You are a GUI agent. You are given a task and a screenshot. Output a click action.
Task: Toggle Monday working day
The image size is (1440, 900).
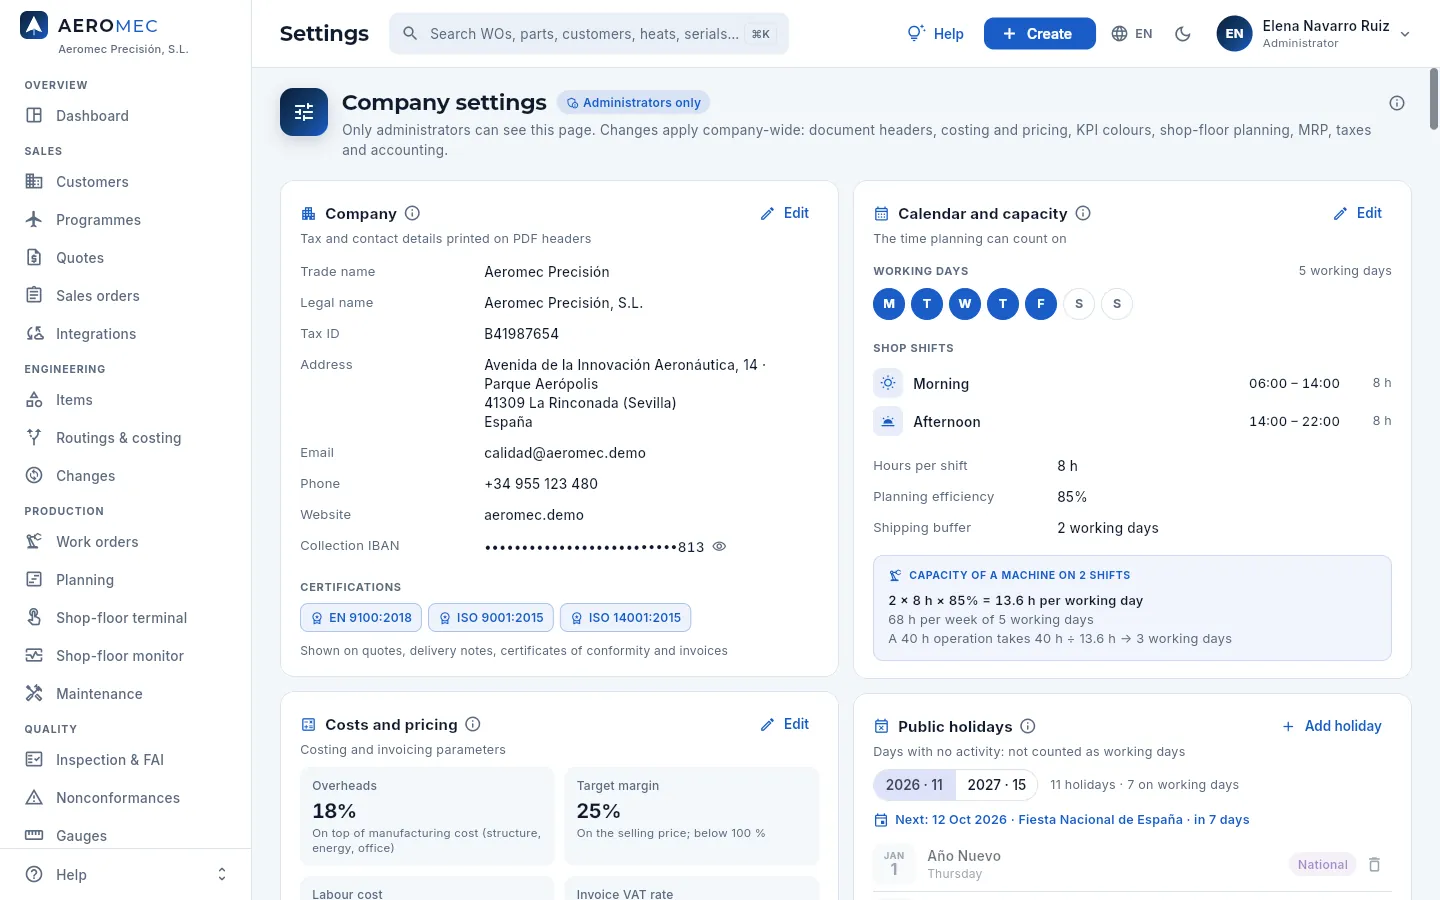coord(889,304)
